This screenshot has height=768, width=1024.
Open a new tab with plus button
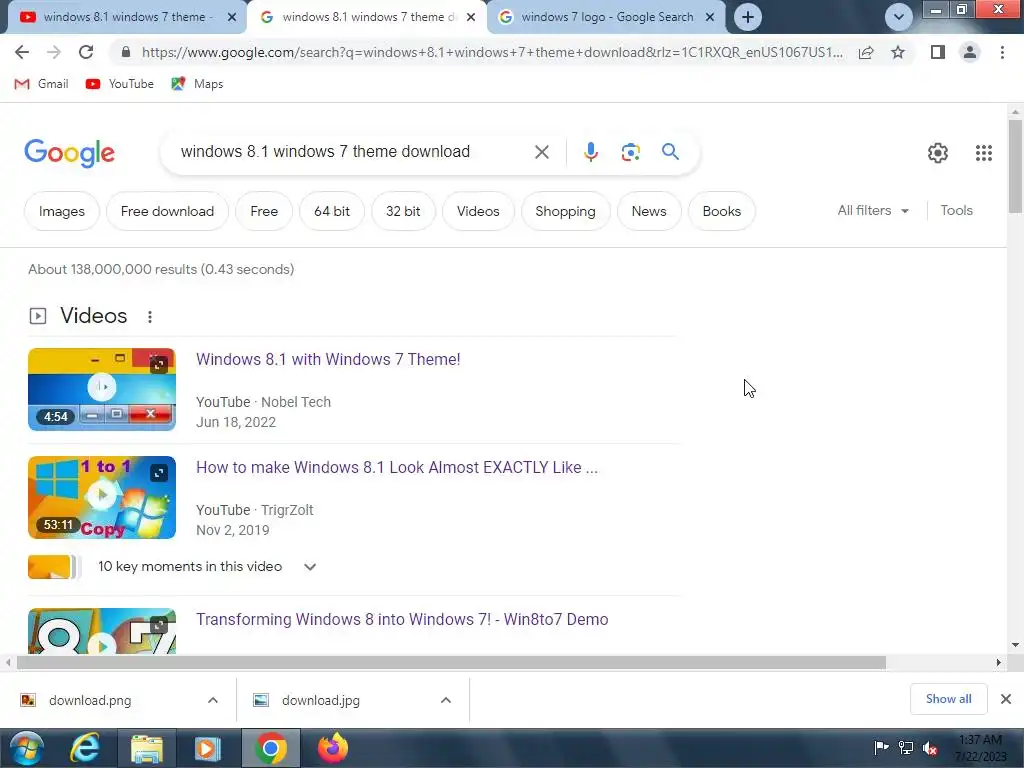[x=748, y=17]
